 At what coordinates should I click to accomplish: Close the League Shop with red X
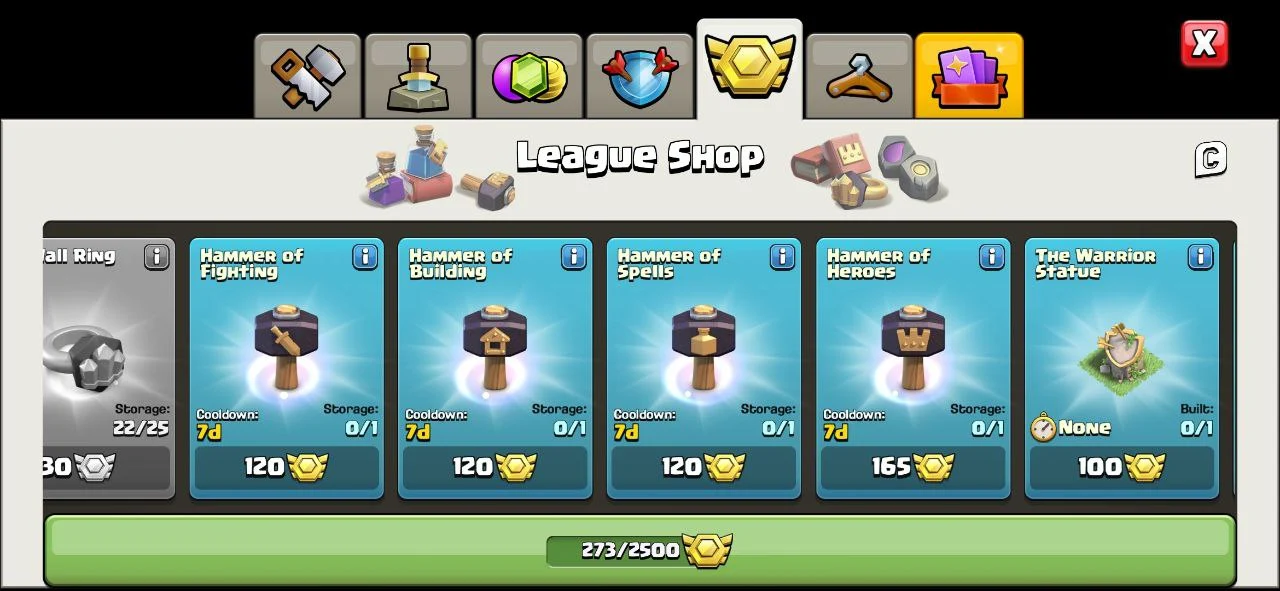[x=1204, y=44]
